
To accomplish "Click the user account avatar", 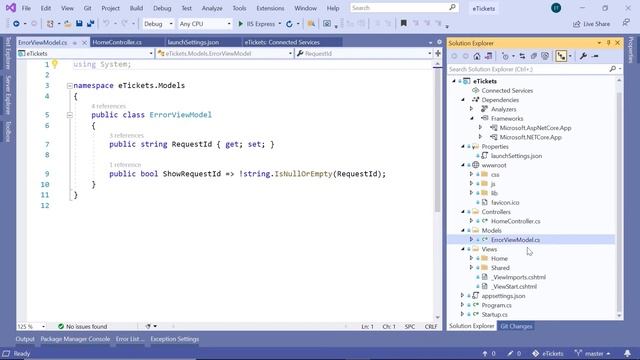I will [x=556, y=8].
